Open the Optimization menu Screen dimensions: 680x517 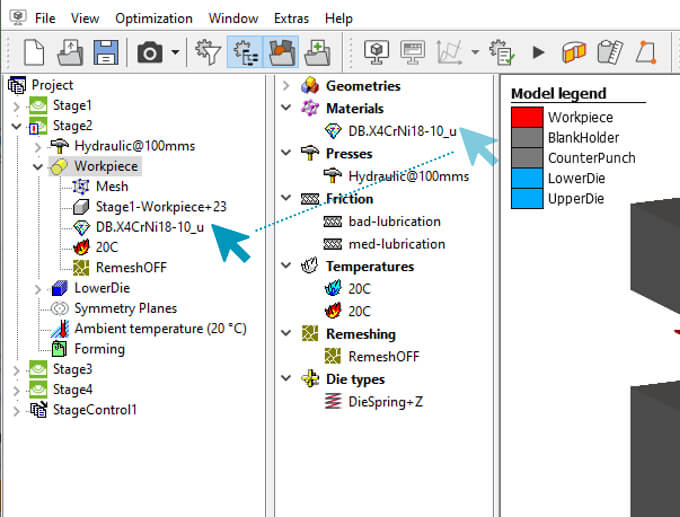point(153,18)
